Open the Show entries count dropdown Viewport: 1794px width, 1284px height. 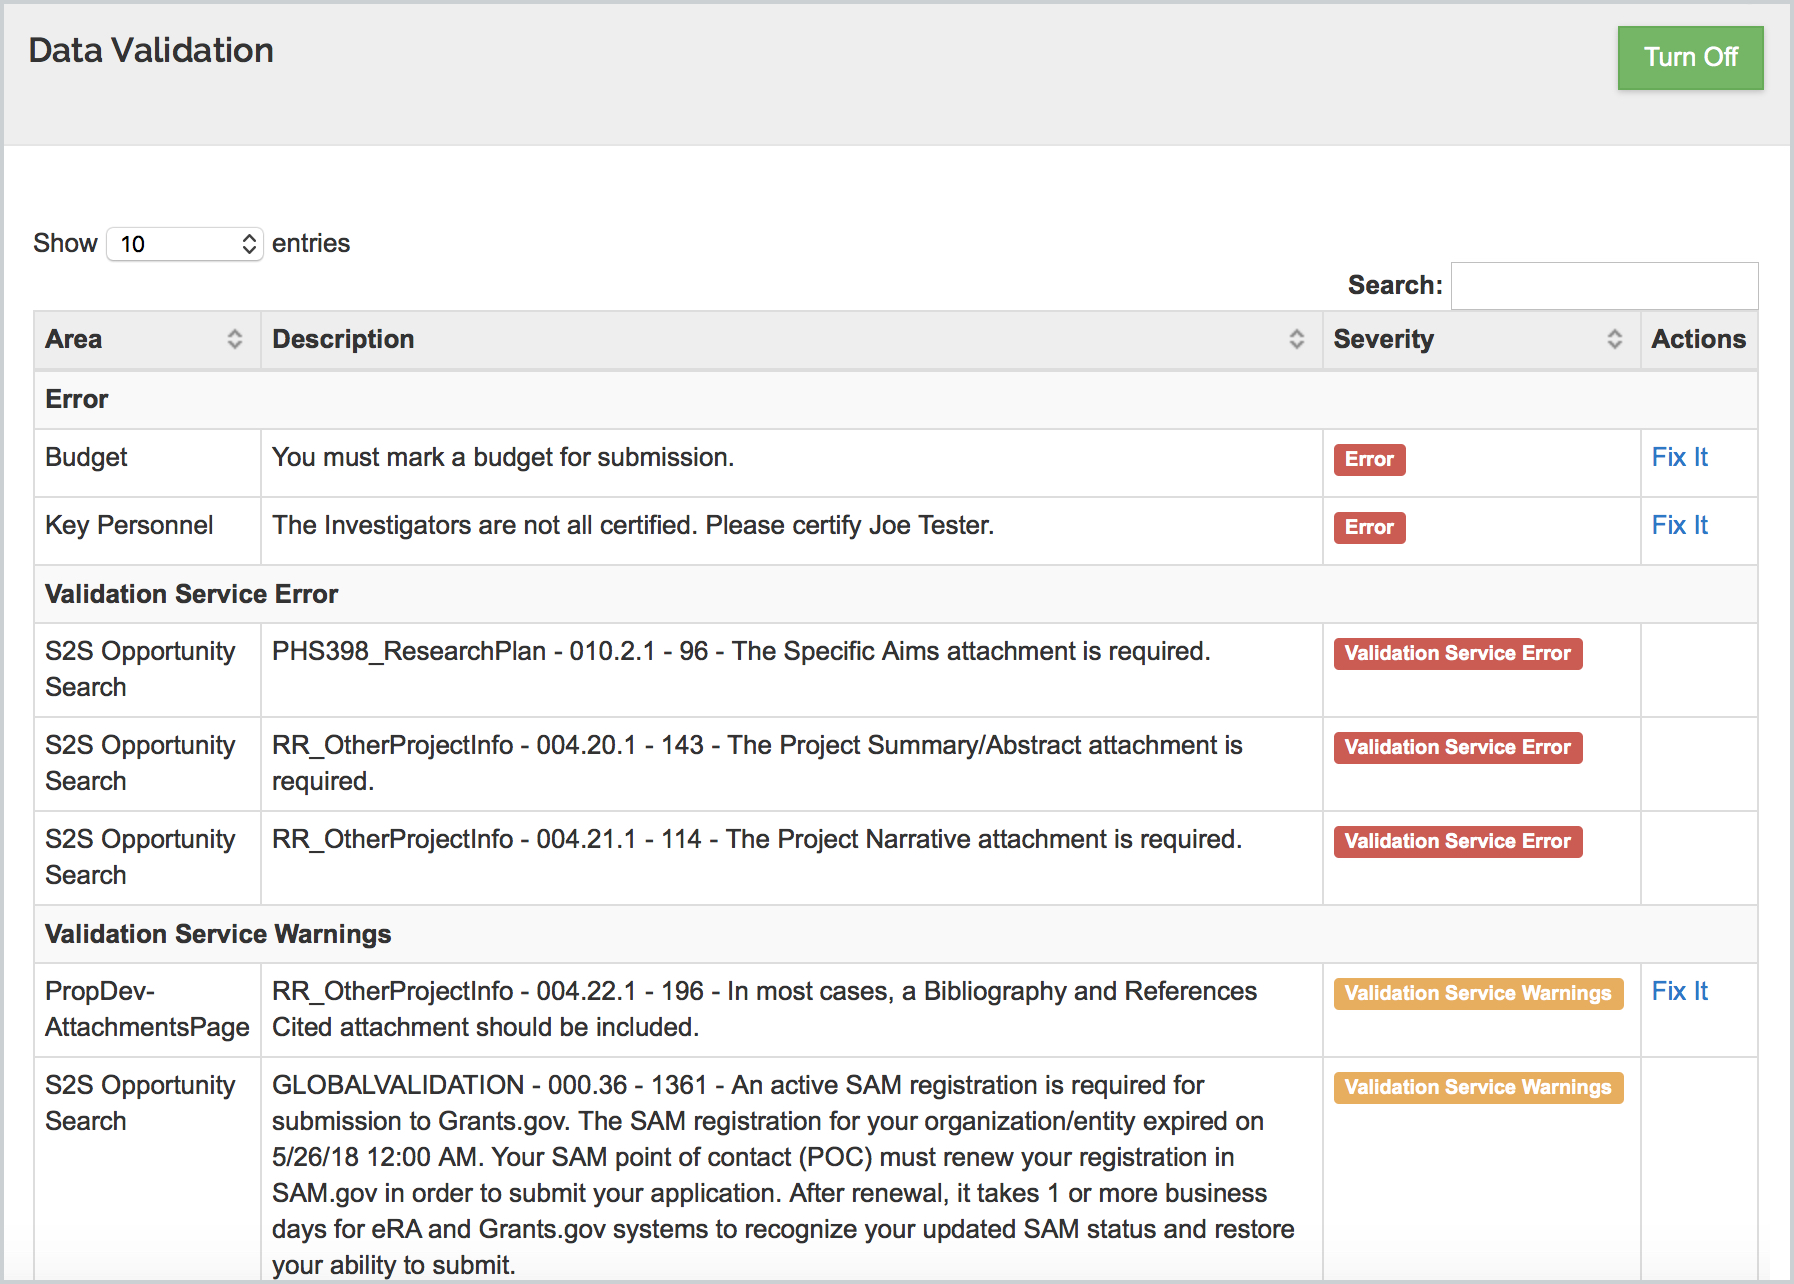pos(185,244)
